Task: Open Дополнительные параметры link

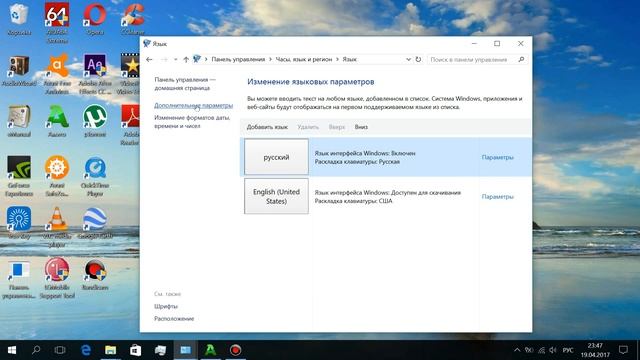Action: coord(193,105)
